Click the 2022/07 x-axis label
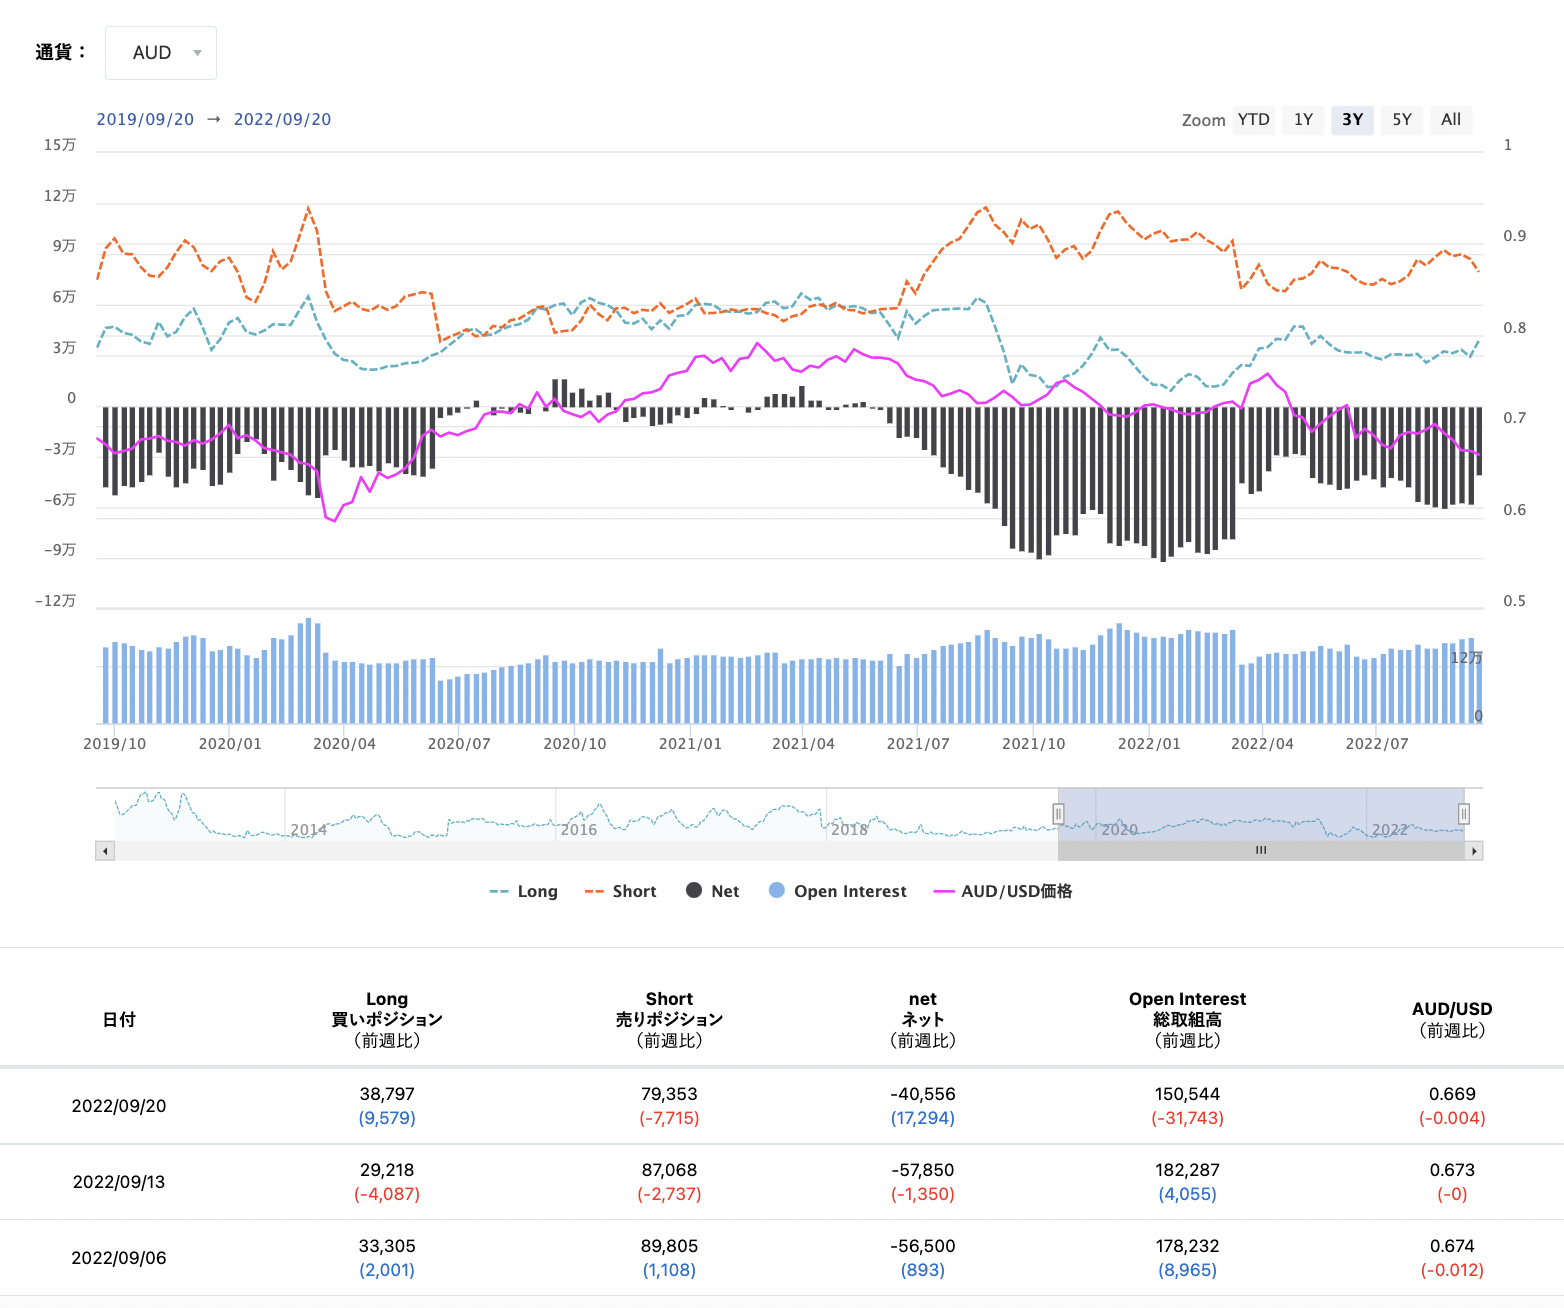This screenshot has height=1308, width=1564. 1377,744
